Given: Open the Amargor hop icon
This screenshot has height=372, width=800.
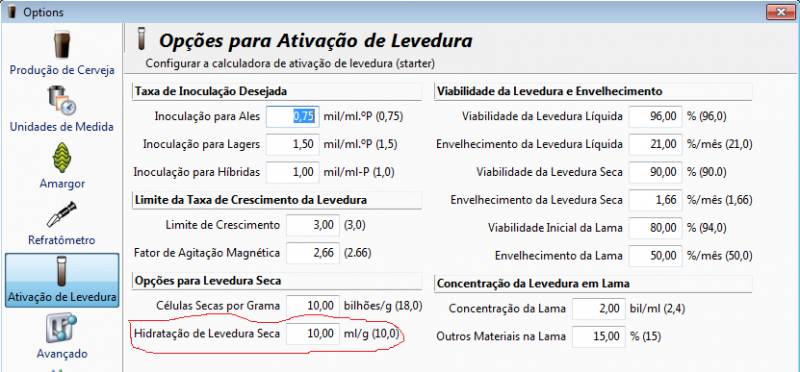Looking at the screenshot, I should (x=62, y=157).
